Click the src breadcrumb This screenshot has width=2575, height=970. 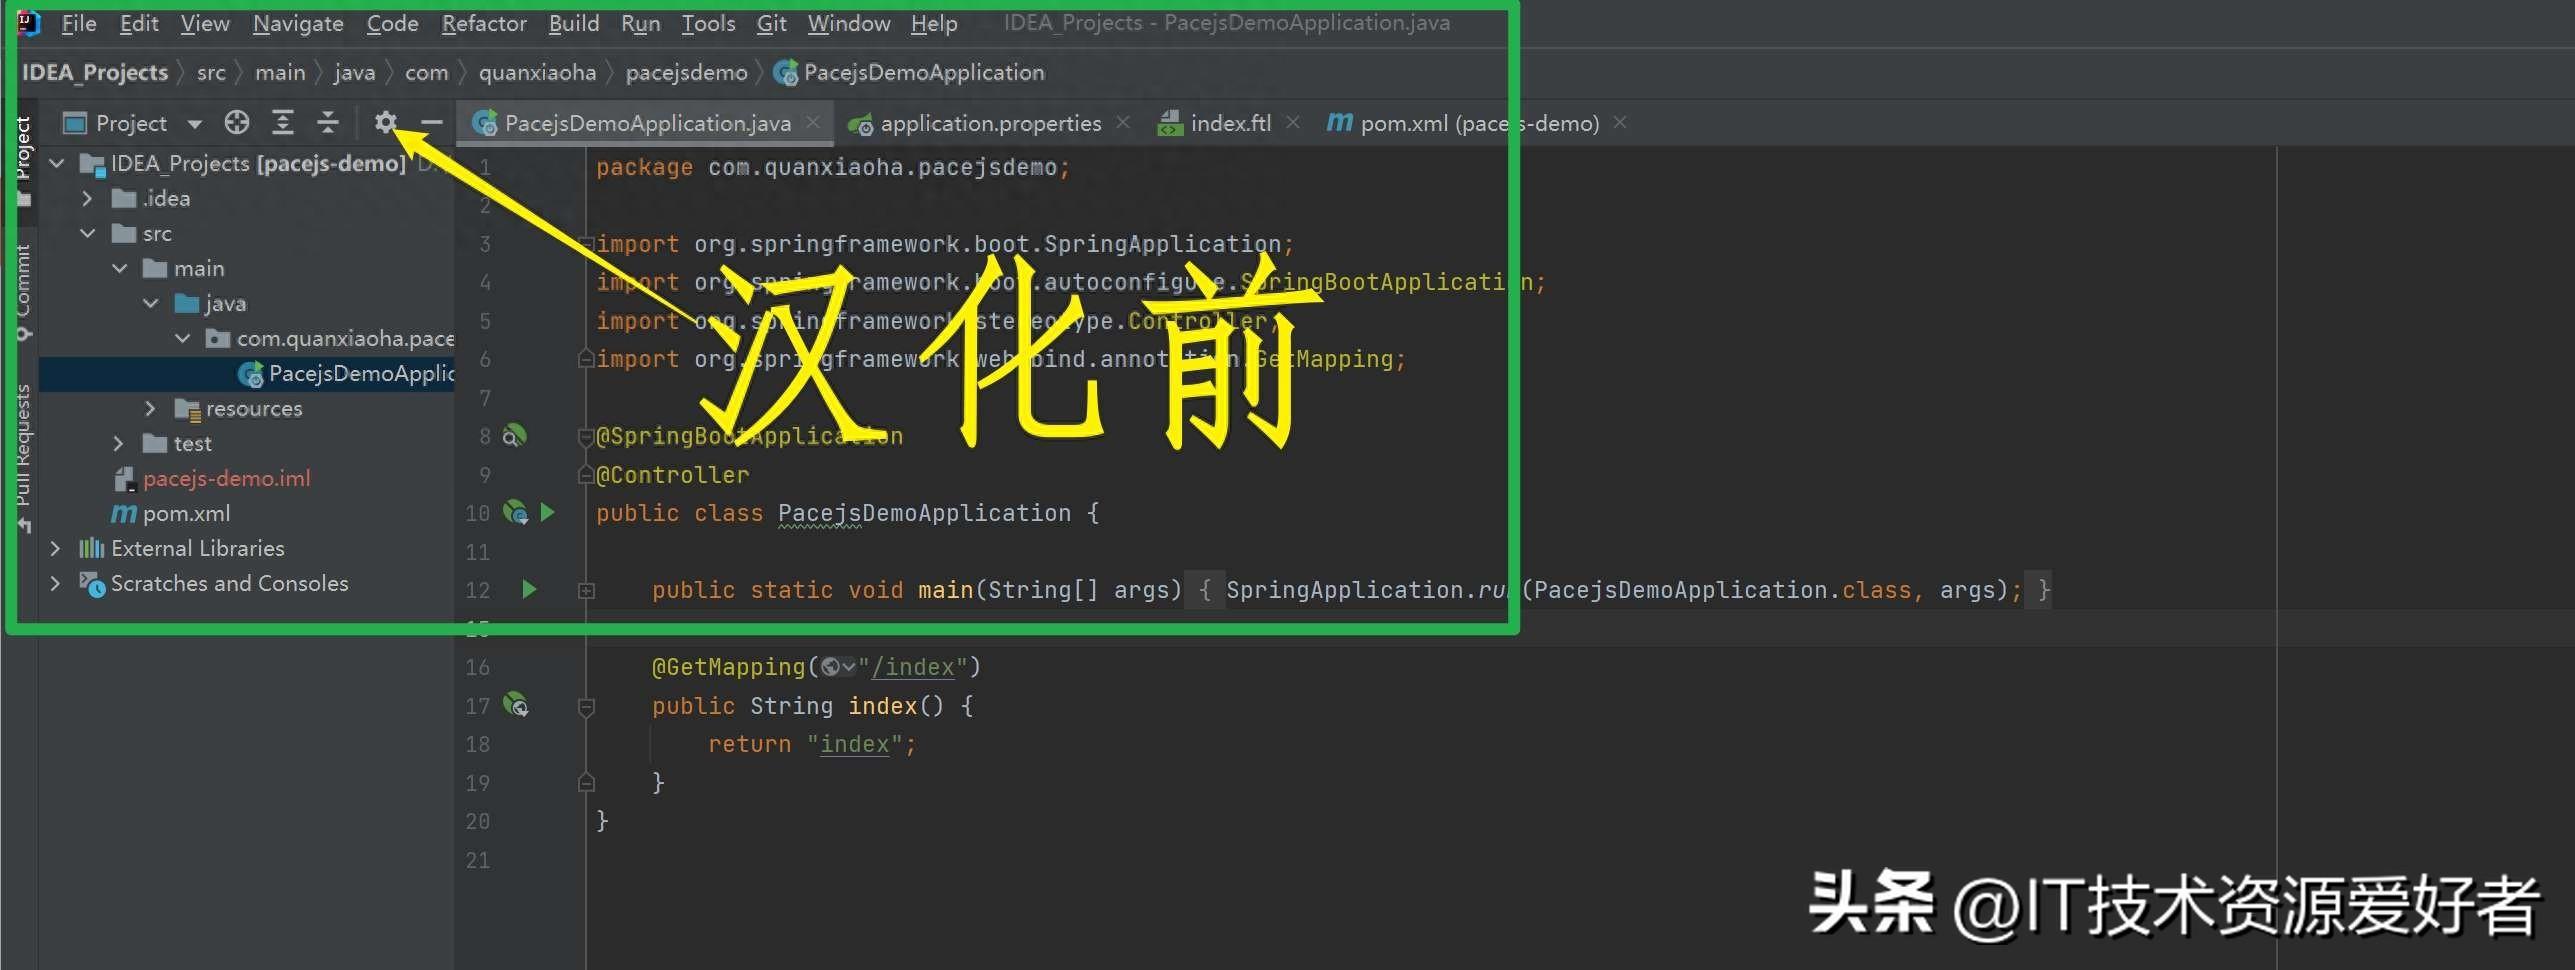211,72
